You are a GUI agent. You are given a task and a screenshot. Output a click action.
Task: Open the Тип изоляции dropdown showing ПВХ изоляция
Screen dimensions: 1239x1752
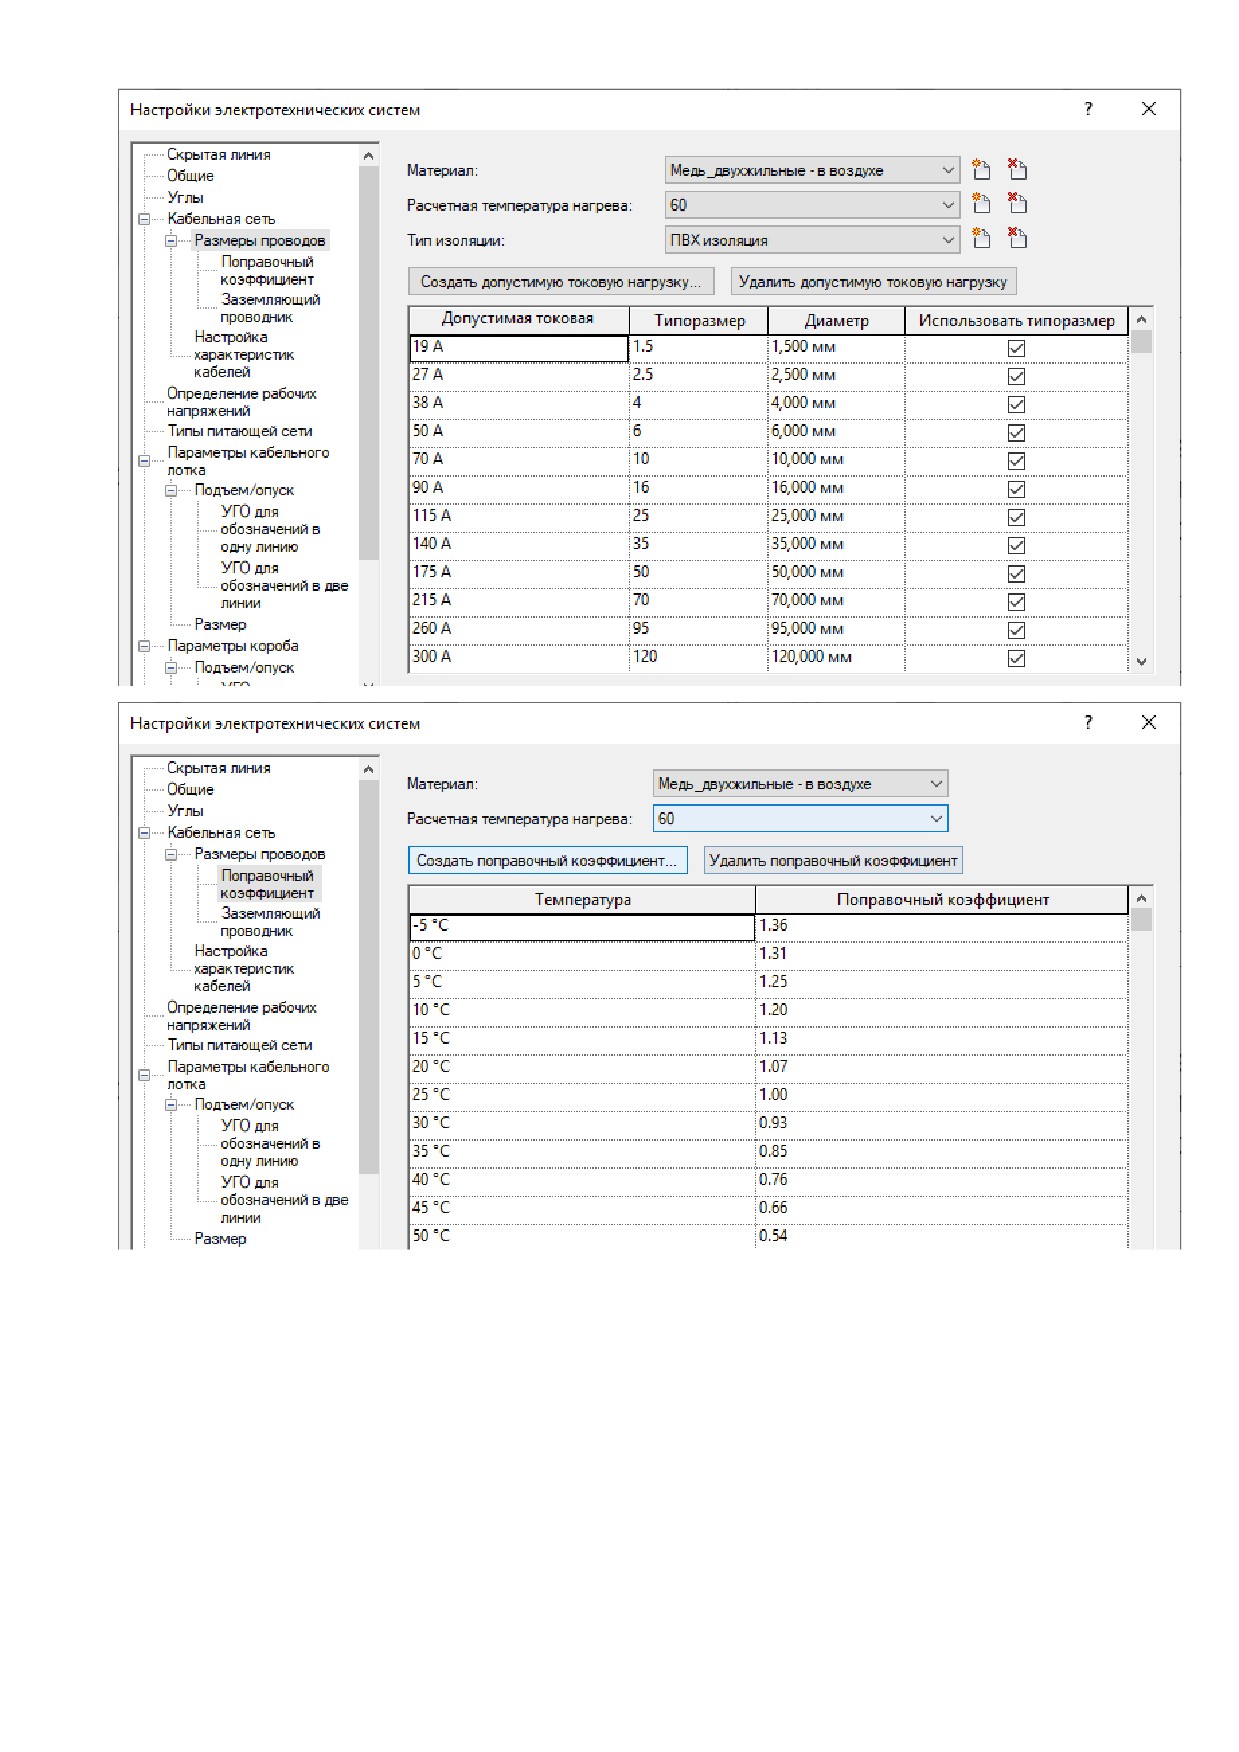812,240
